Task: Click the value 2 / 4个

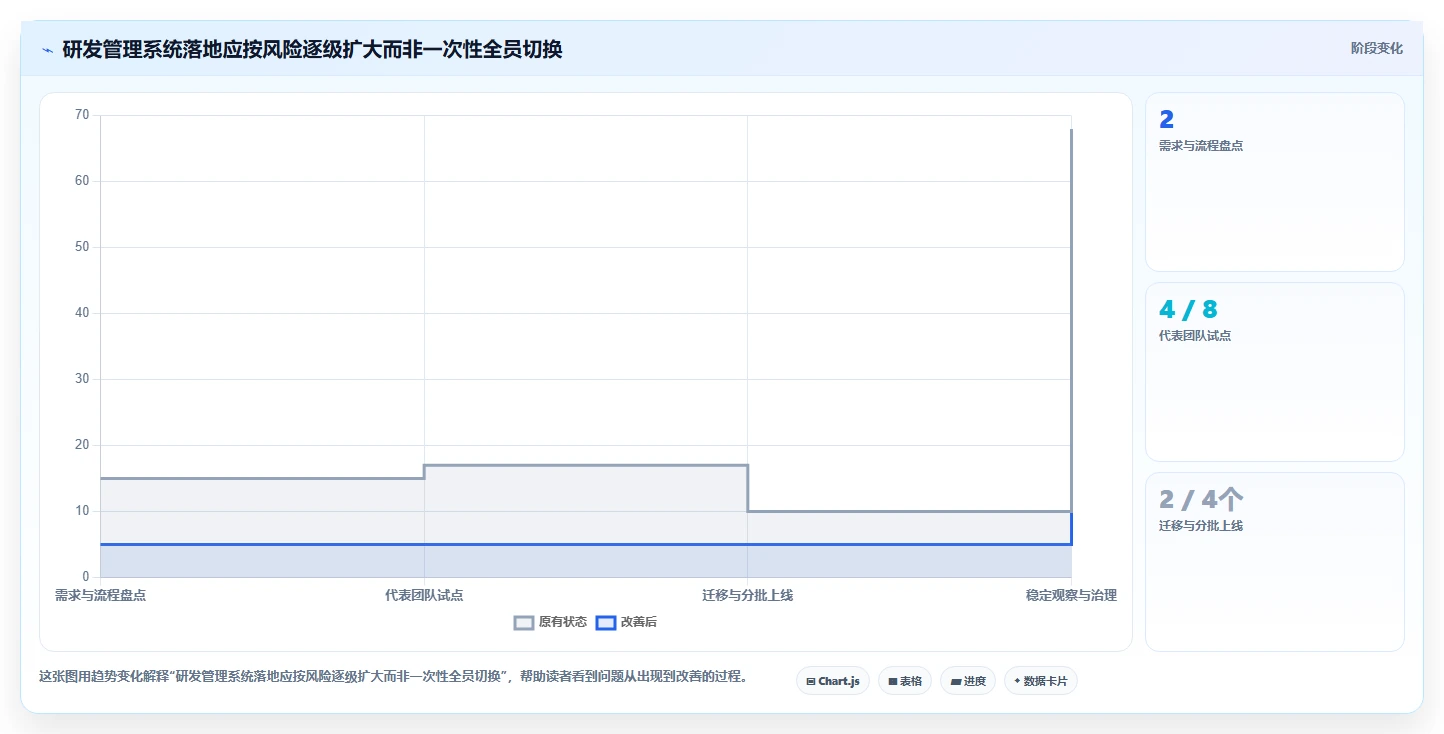Action: click(x=1201, y=500)
